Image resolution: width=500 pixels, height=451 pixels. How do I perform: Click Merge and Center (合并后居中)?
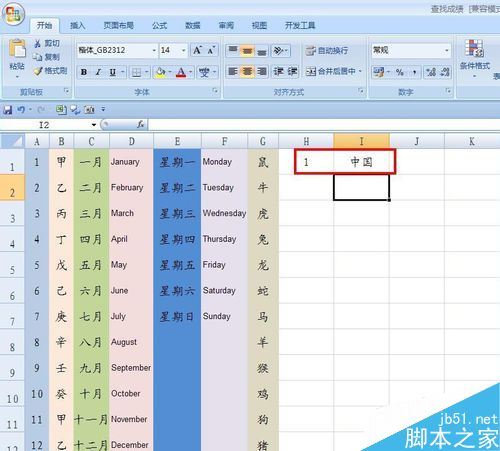[x=331, y=71]
